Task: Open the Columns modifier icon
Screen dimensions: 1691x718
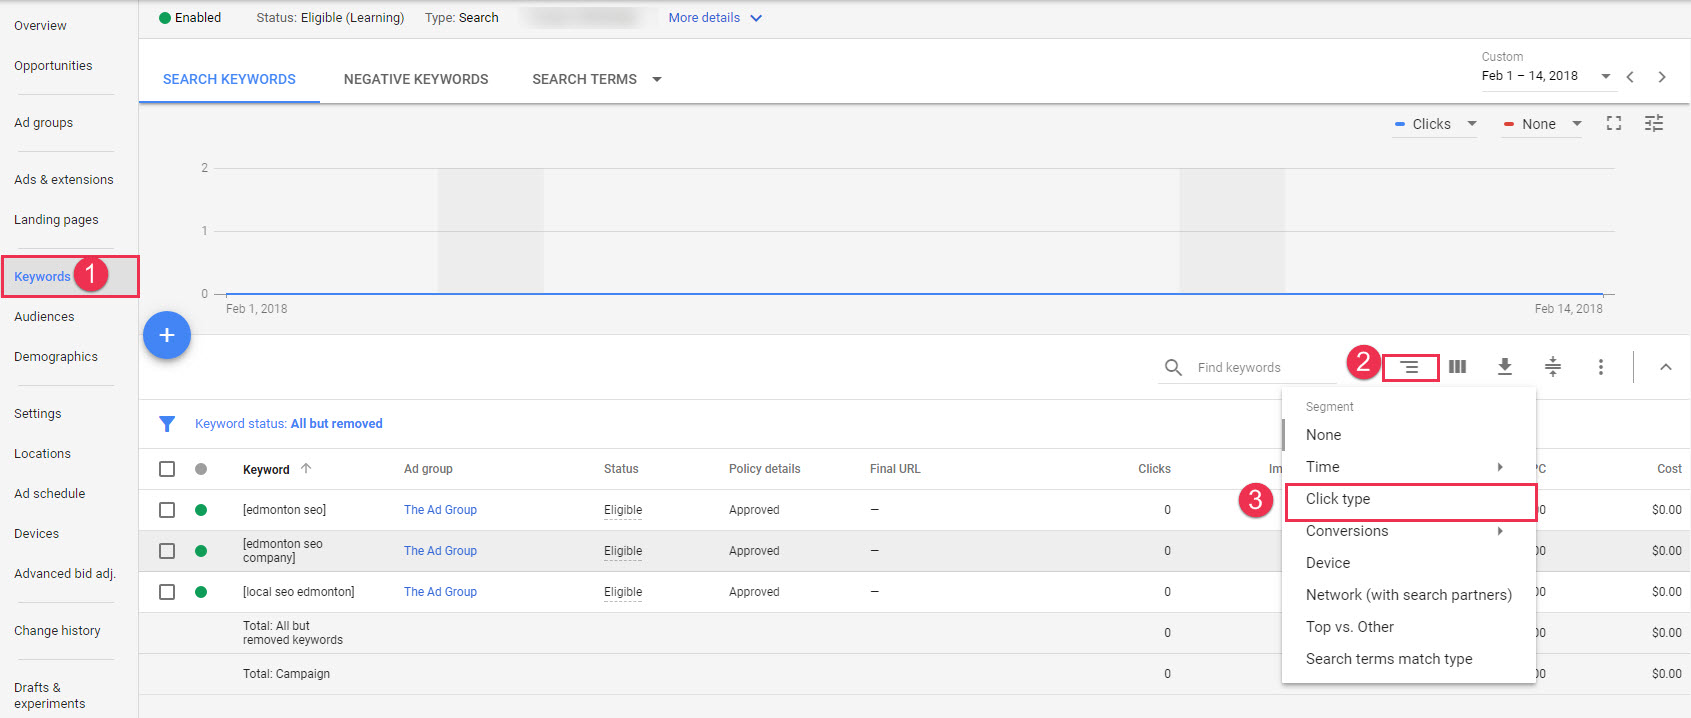Action: coord(1457,367)
